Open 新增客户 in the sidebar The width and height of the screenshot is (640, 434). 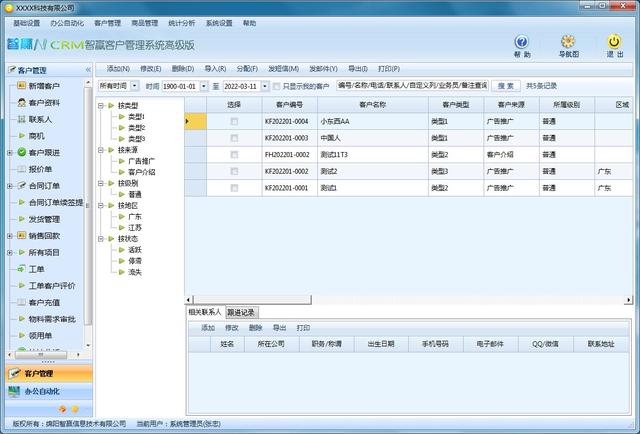[x=44, y=87]
